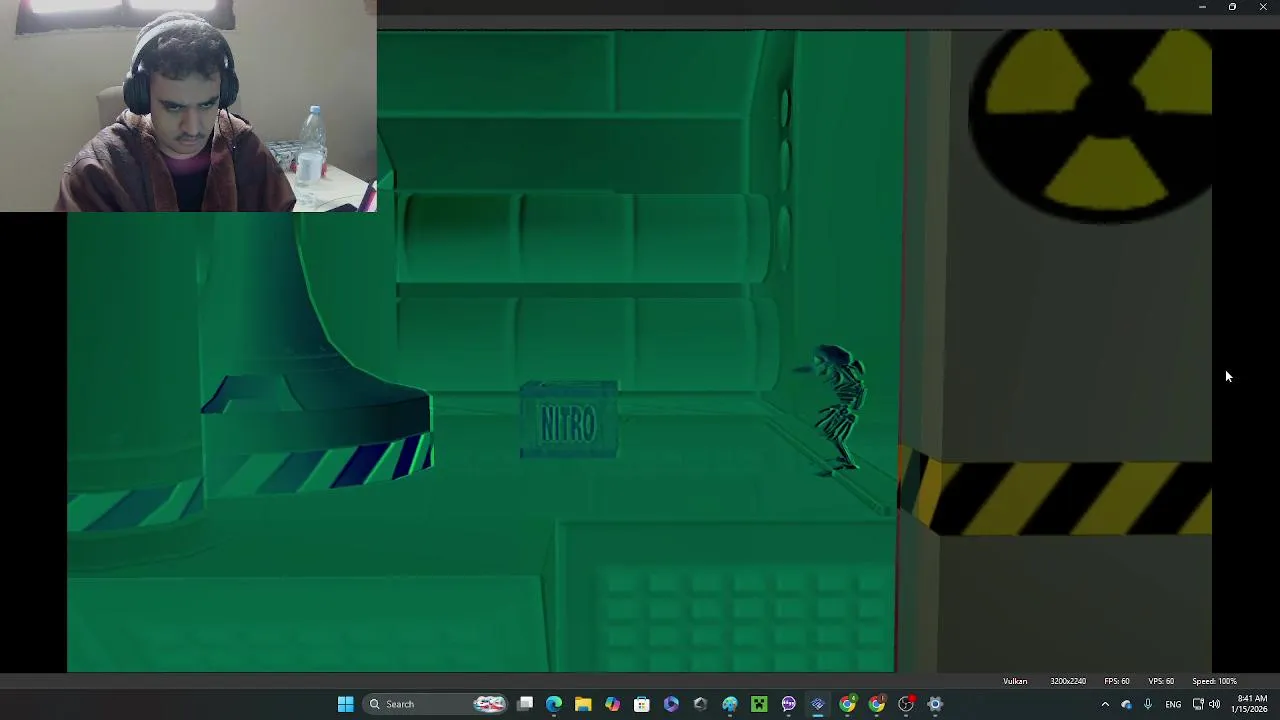This screenshot has height=720, width=1280.
Task: Switch input language via ENG indicator
Action: (1173, 704)
